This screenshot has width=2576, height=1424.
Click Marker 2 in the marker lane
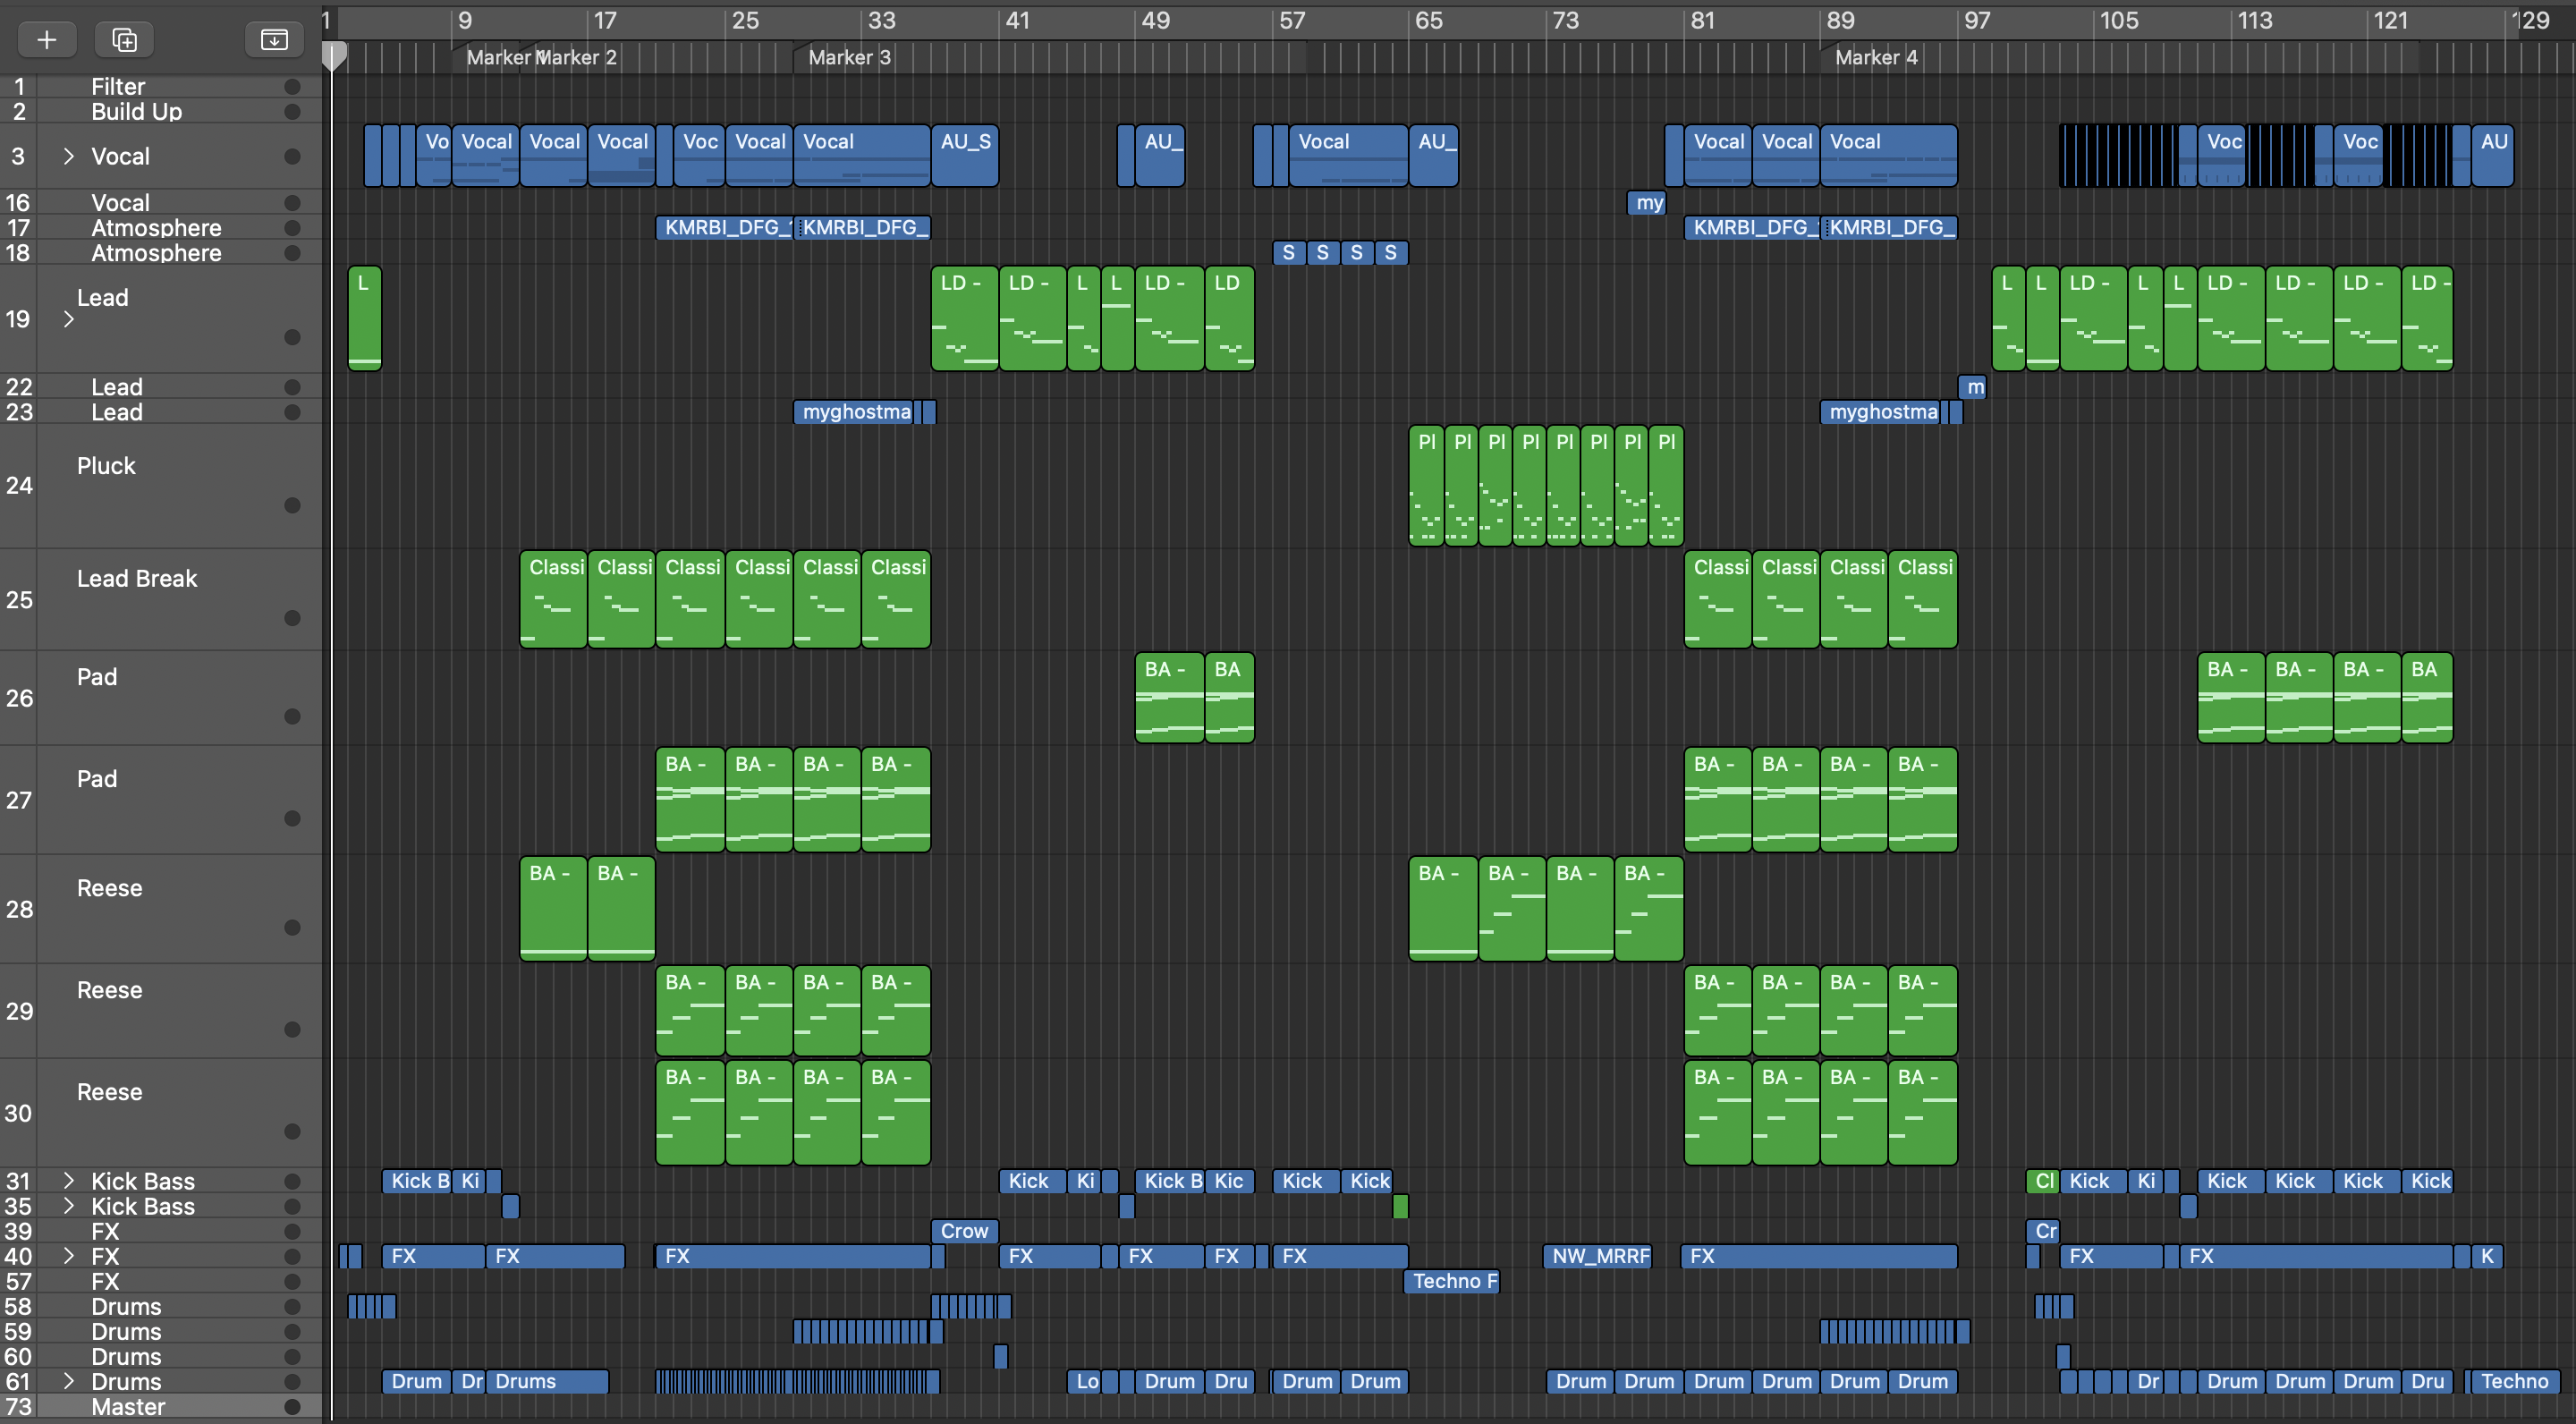[576, 58]
